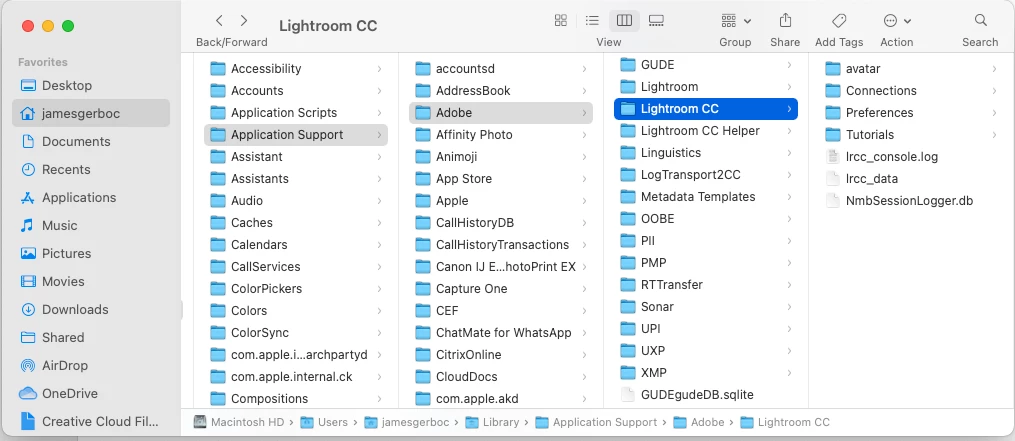This screenshot has height=441, width=1015.
Task: Select the avatar folder
Action: click(x=911, y=69)
